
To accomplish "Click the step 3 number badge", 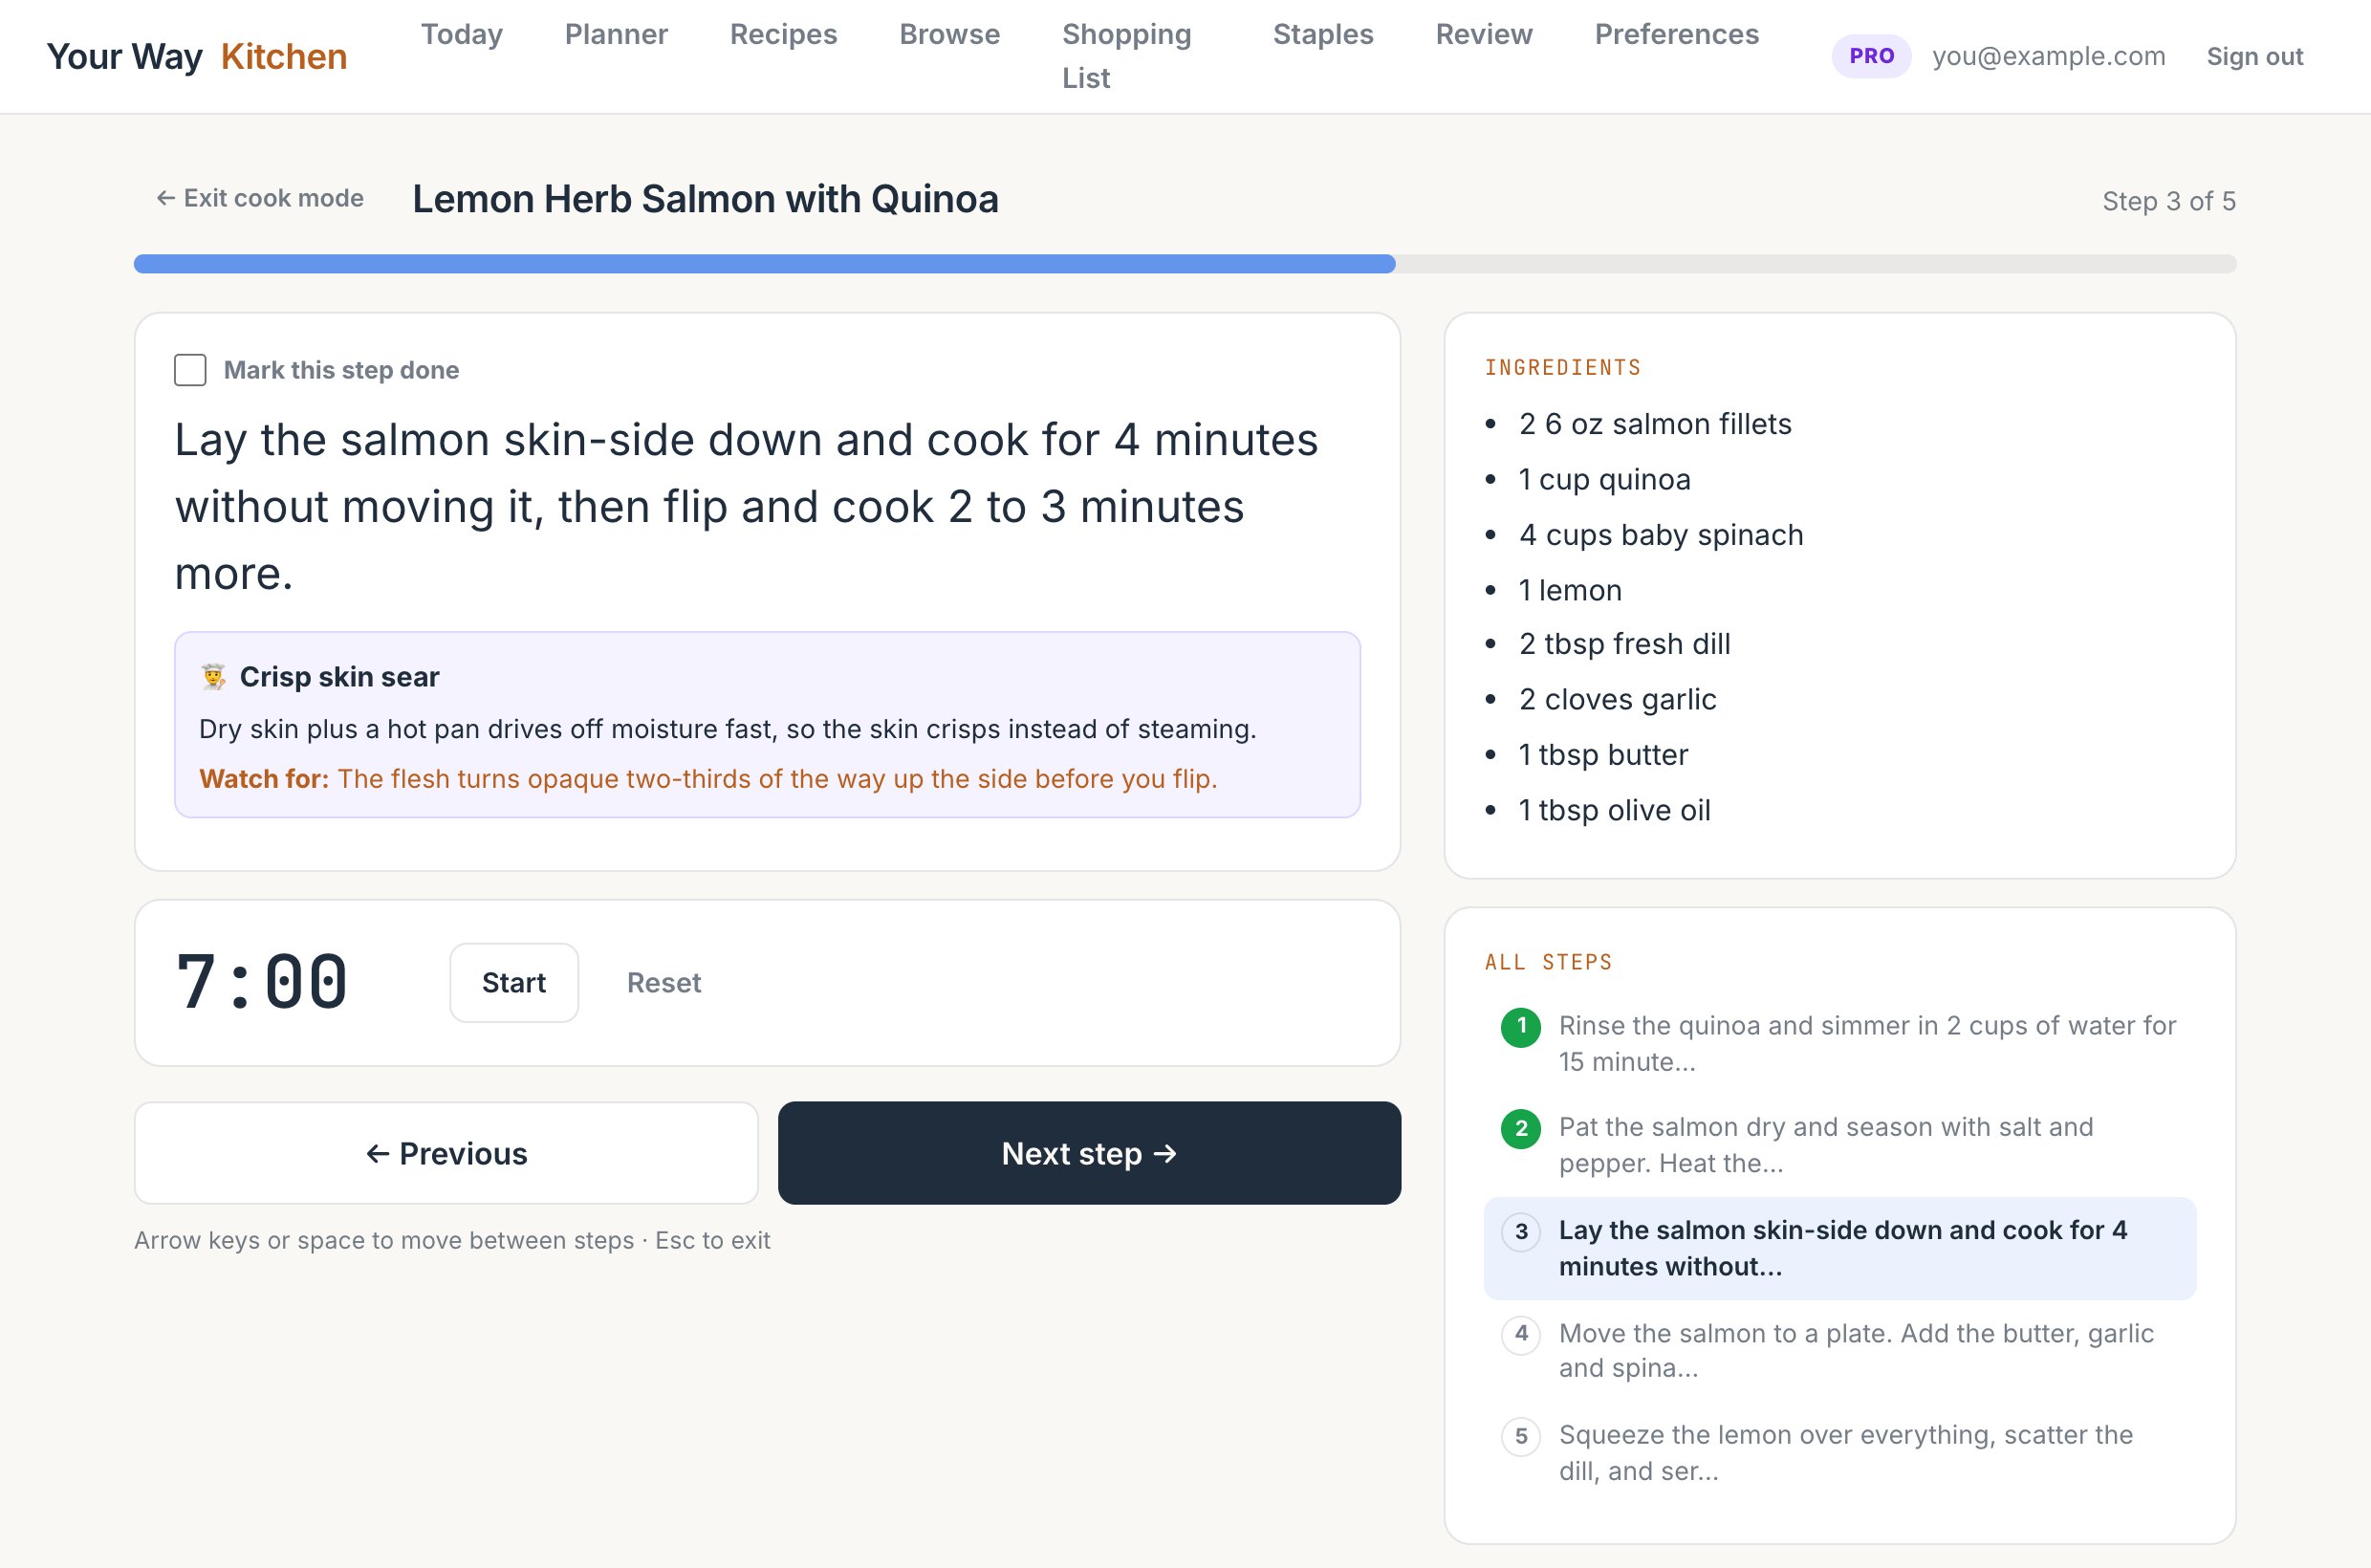I will [1521, 1231].
